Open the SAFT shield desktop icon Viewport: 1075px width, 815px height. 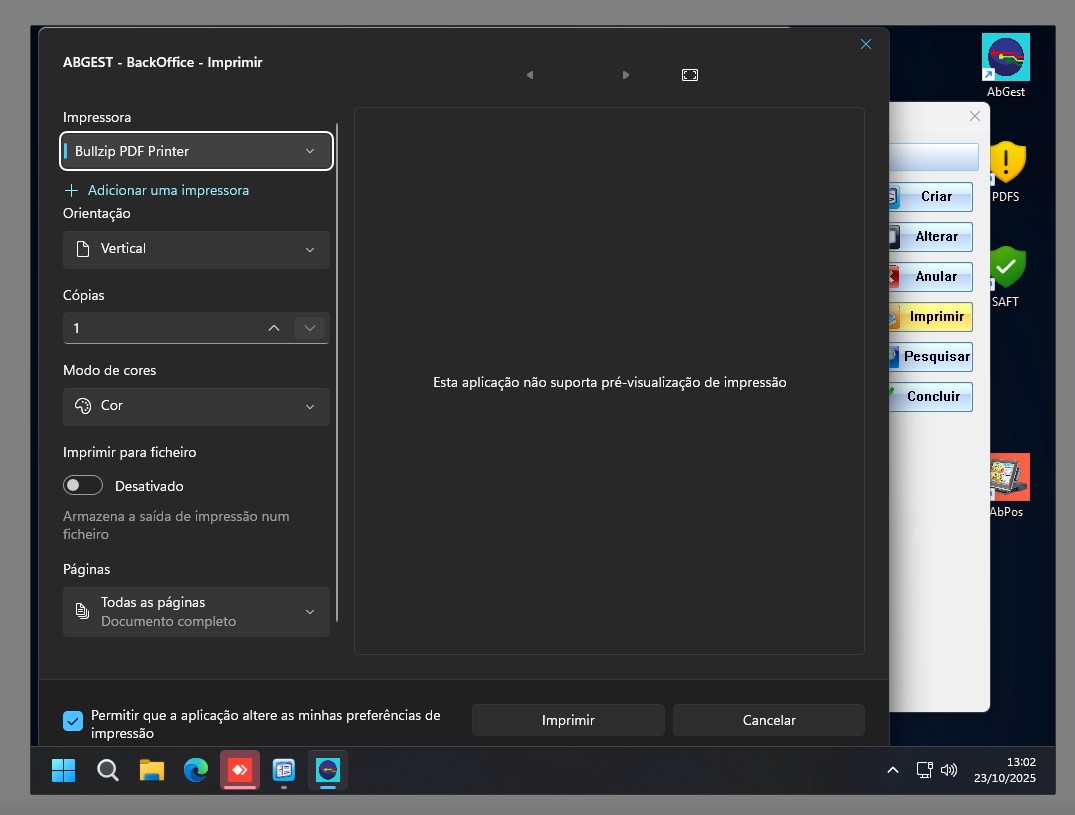point(1006,268)
